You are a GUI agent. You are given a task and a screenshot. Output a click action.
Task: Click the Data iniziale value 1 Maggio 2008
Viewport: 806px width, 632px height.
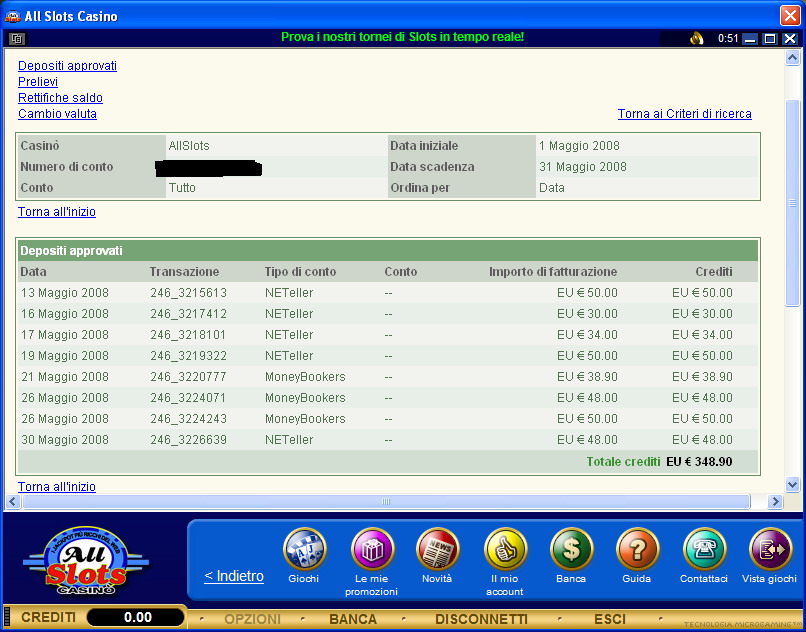pyautogui.click(x=579, y=146)
